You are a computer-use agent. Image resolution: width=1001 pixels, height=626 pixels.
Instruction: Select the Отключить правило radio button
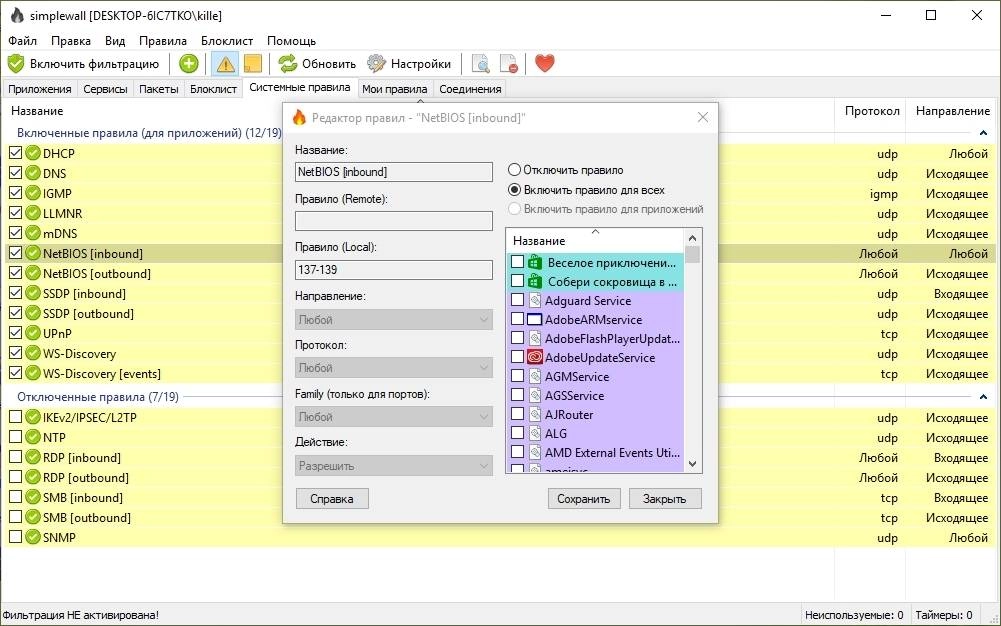(x=515, y=170)
